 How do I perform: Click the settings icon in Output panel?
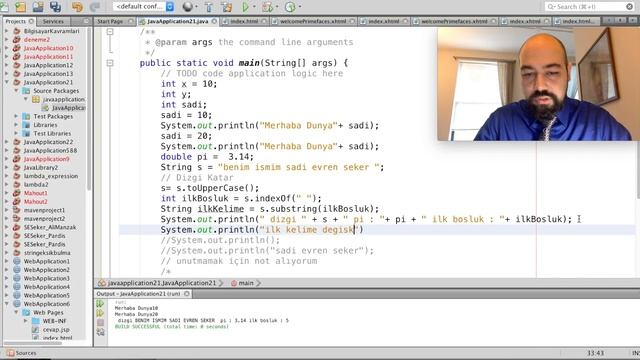(100, 332)
